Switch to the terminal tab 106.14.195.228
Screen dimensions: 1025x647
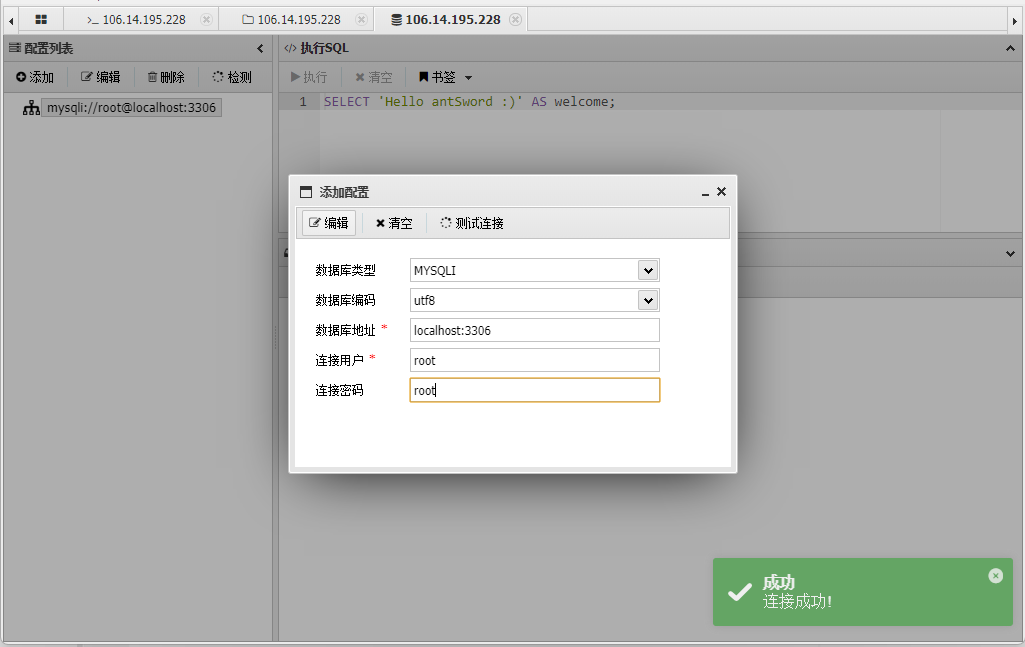tap(137, 20)
